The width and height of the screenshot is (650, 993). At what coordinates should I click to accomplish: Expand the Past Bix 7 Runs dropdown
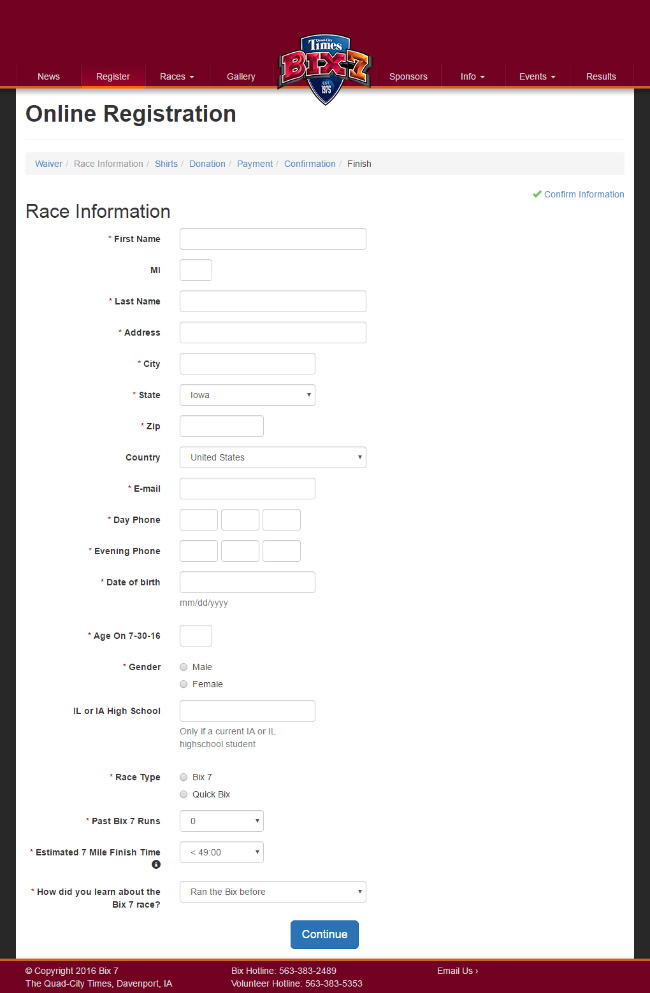point(221,821)
